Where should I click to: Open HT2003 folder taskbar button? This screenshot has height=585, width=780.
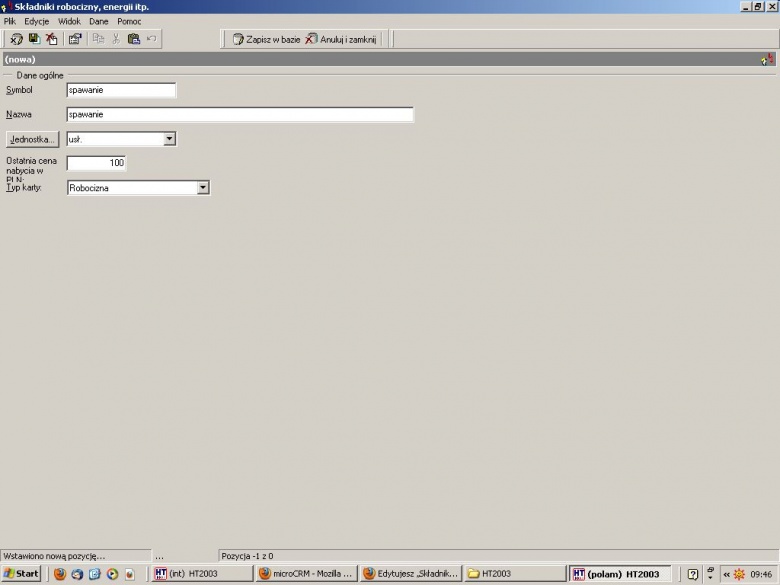515,574
